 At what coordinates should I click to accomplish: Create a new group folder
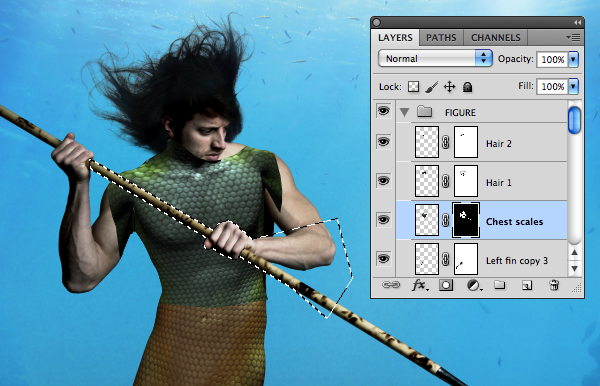[x=499, y=285]
